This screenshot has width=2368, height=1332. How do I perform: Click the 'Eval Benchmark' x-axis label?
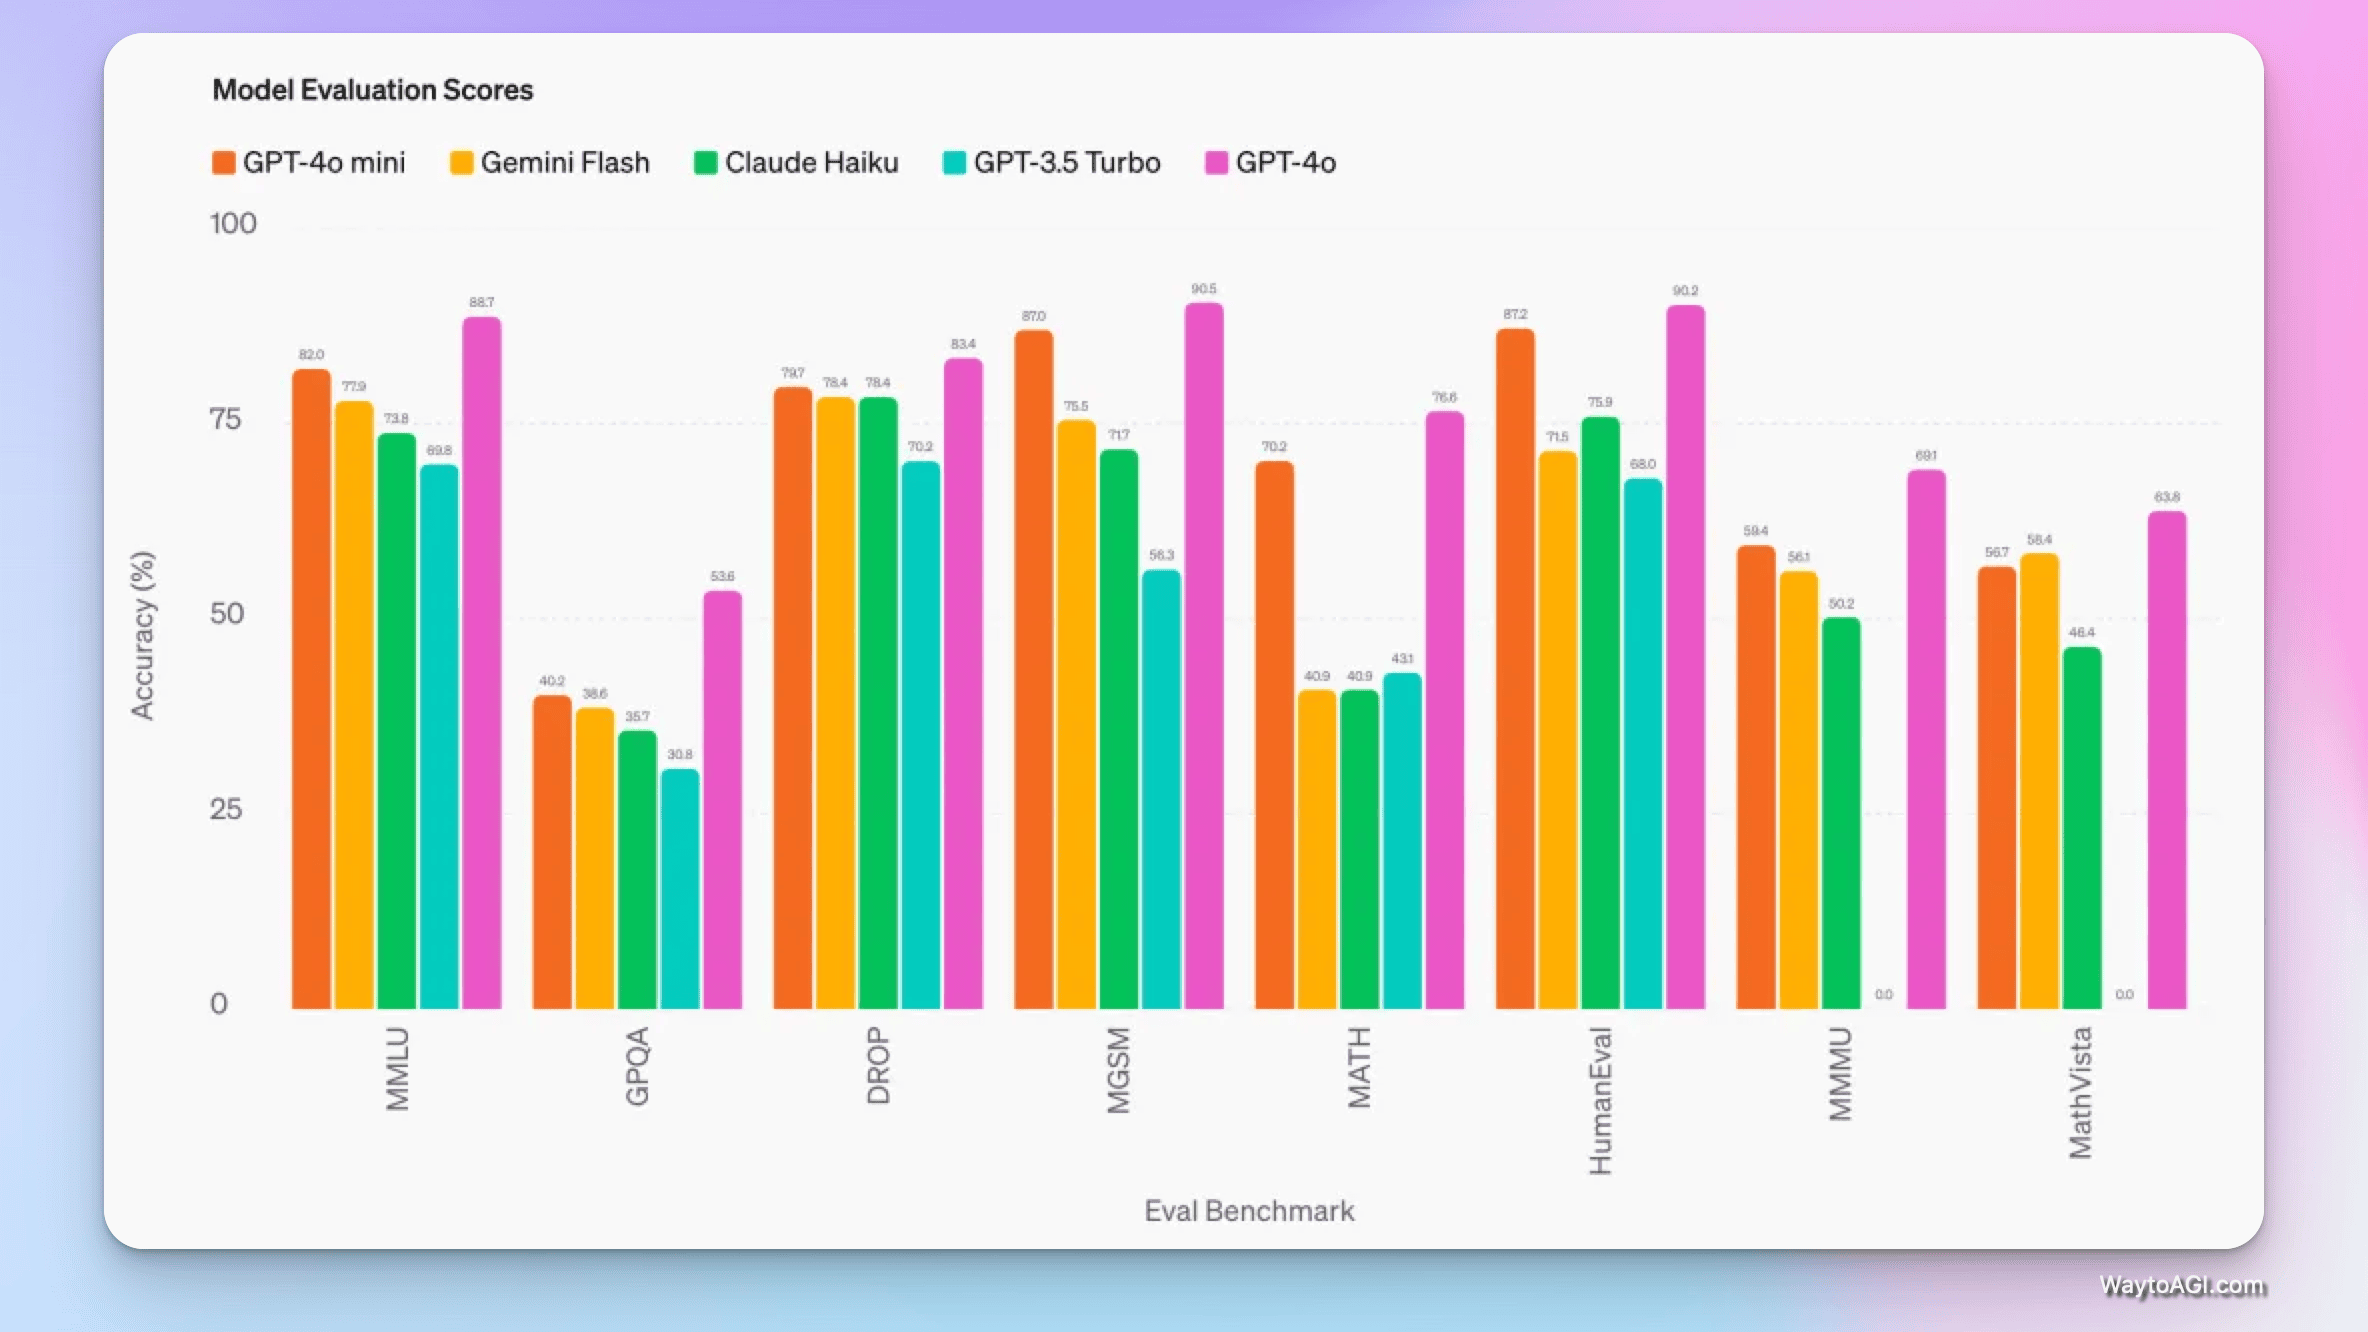(1249, 1211)
